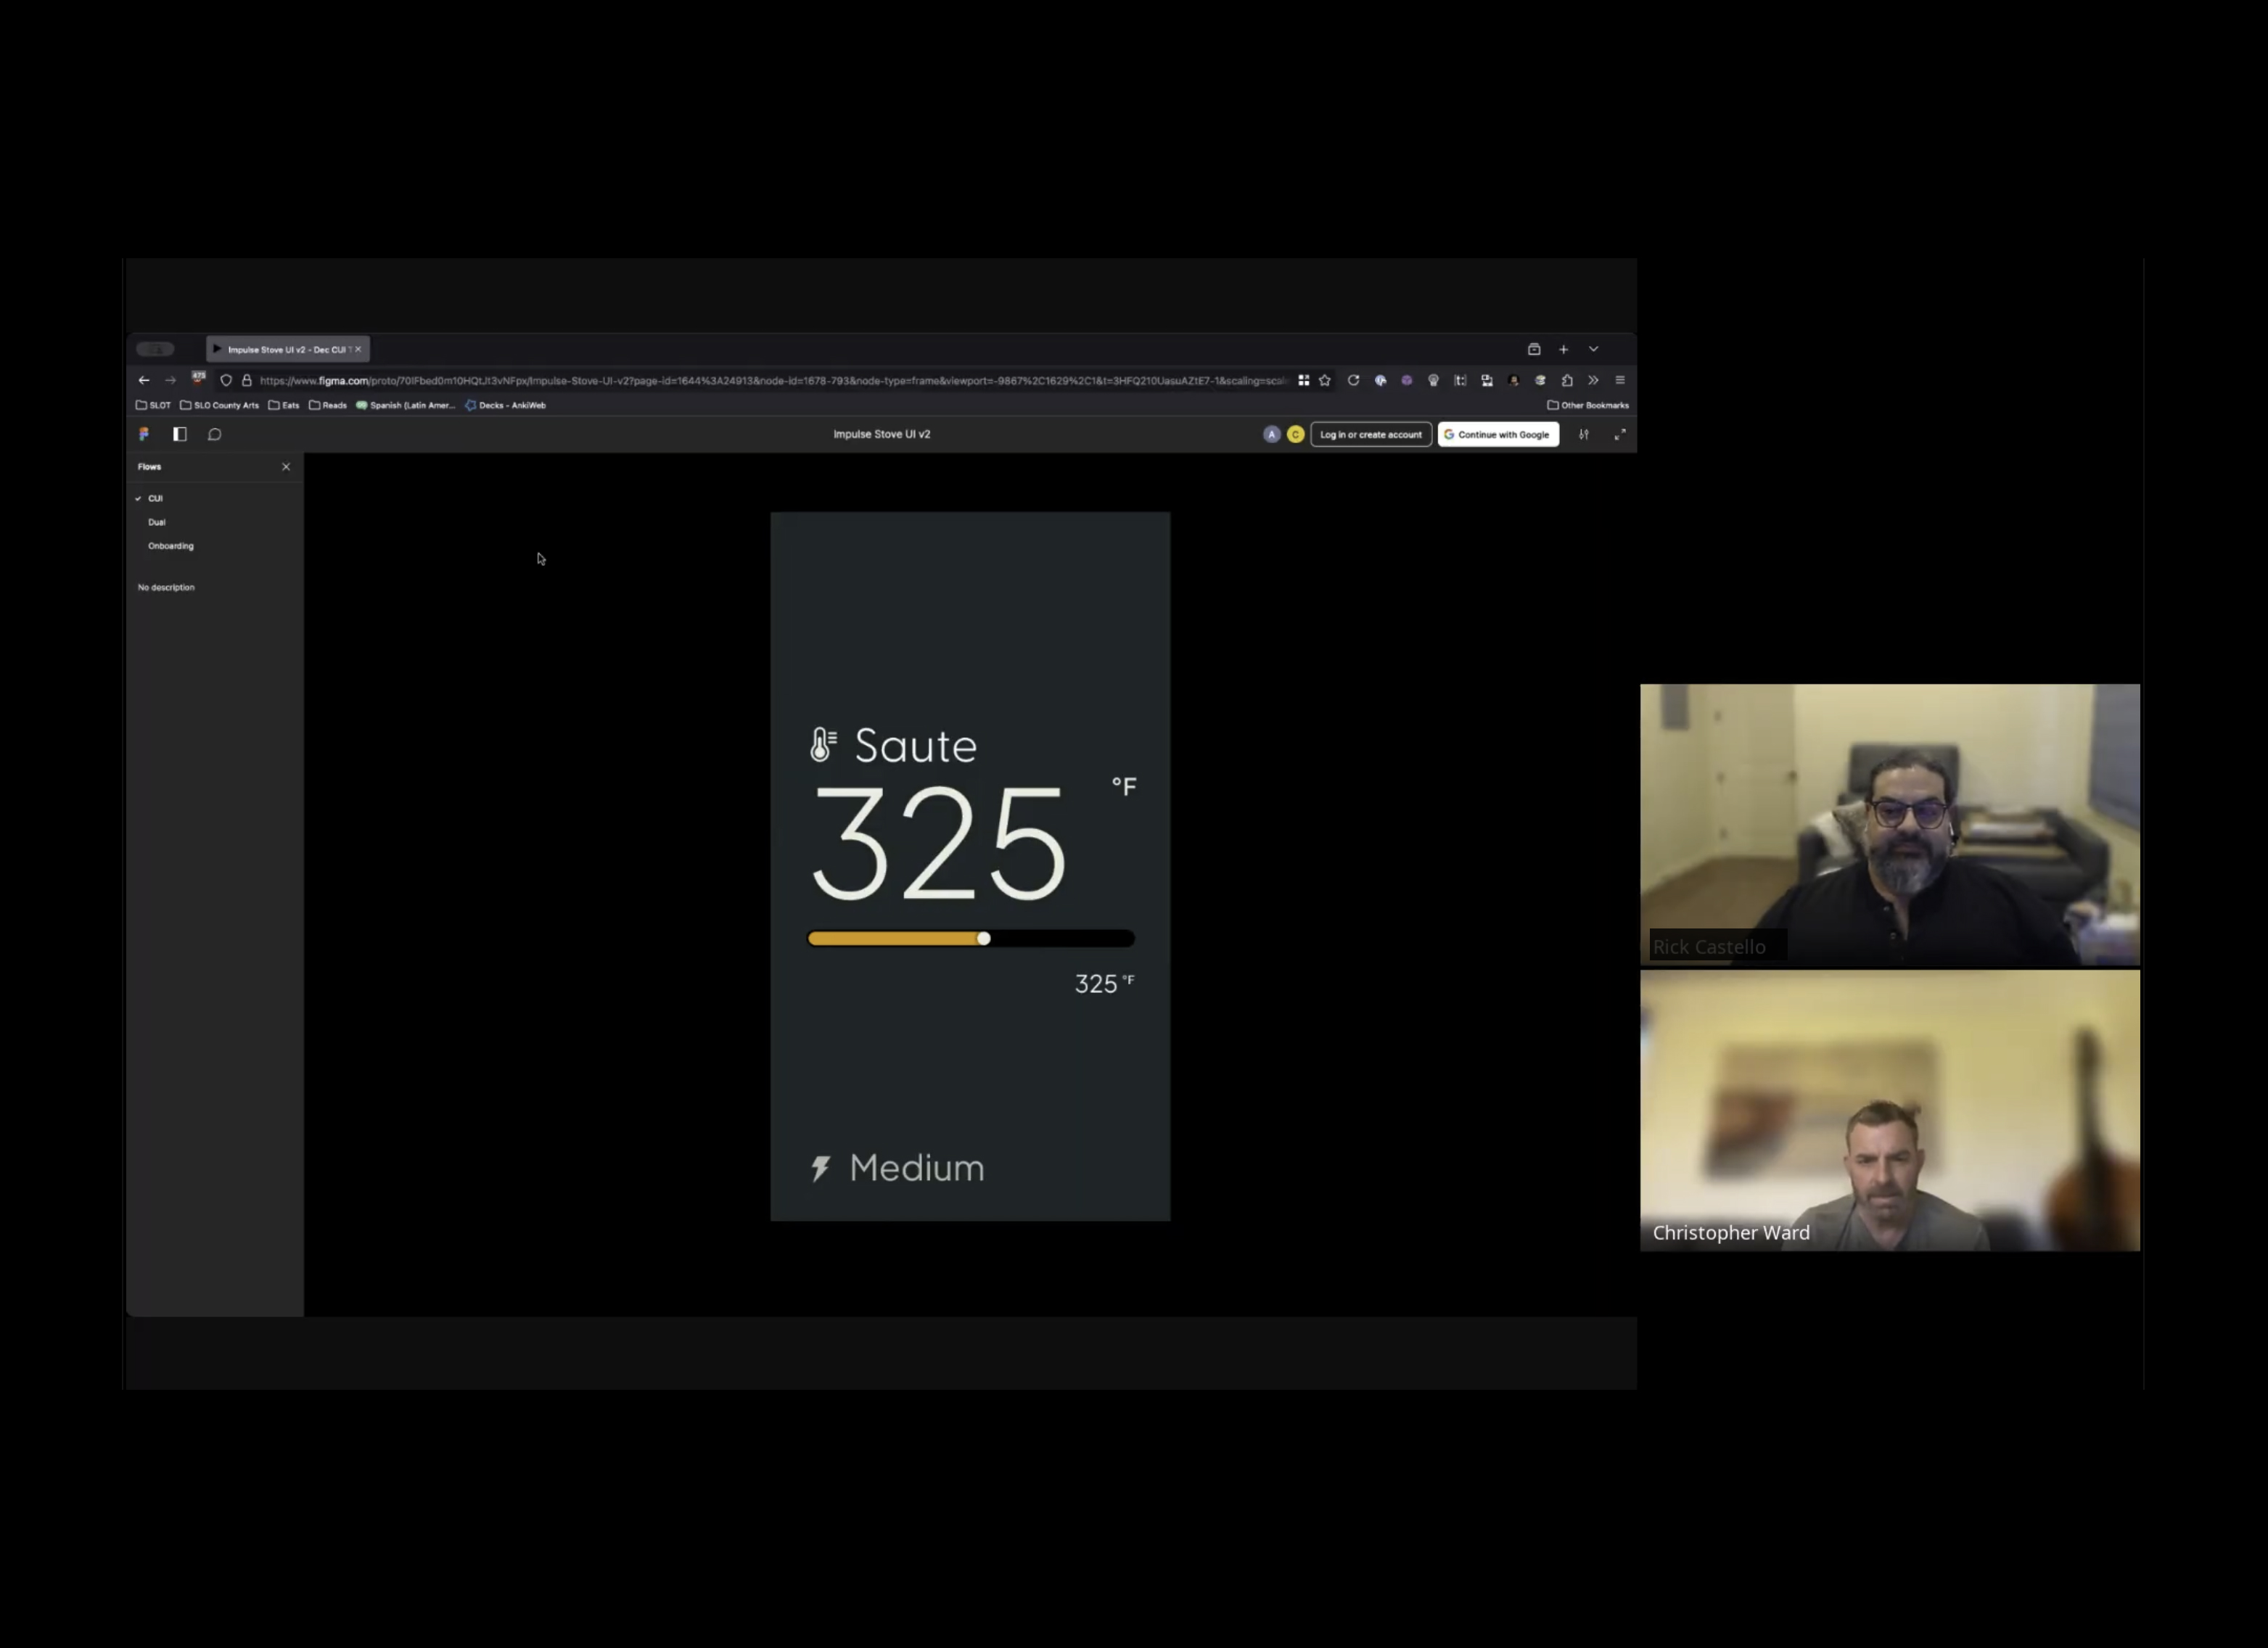Select the Onboarding flow
The image size is (2268, 1648).
[171, 546]
